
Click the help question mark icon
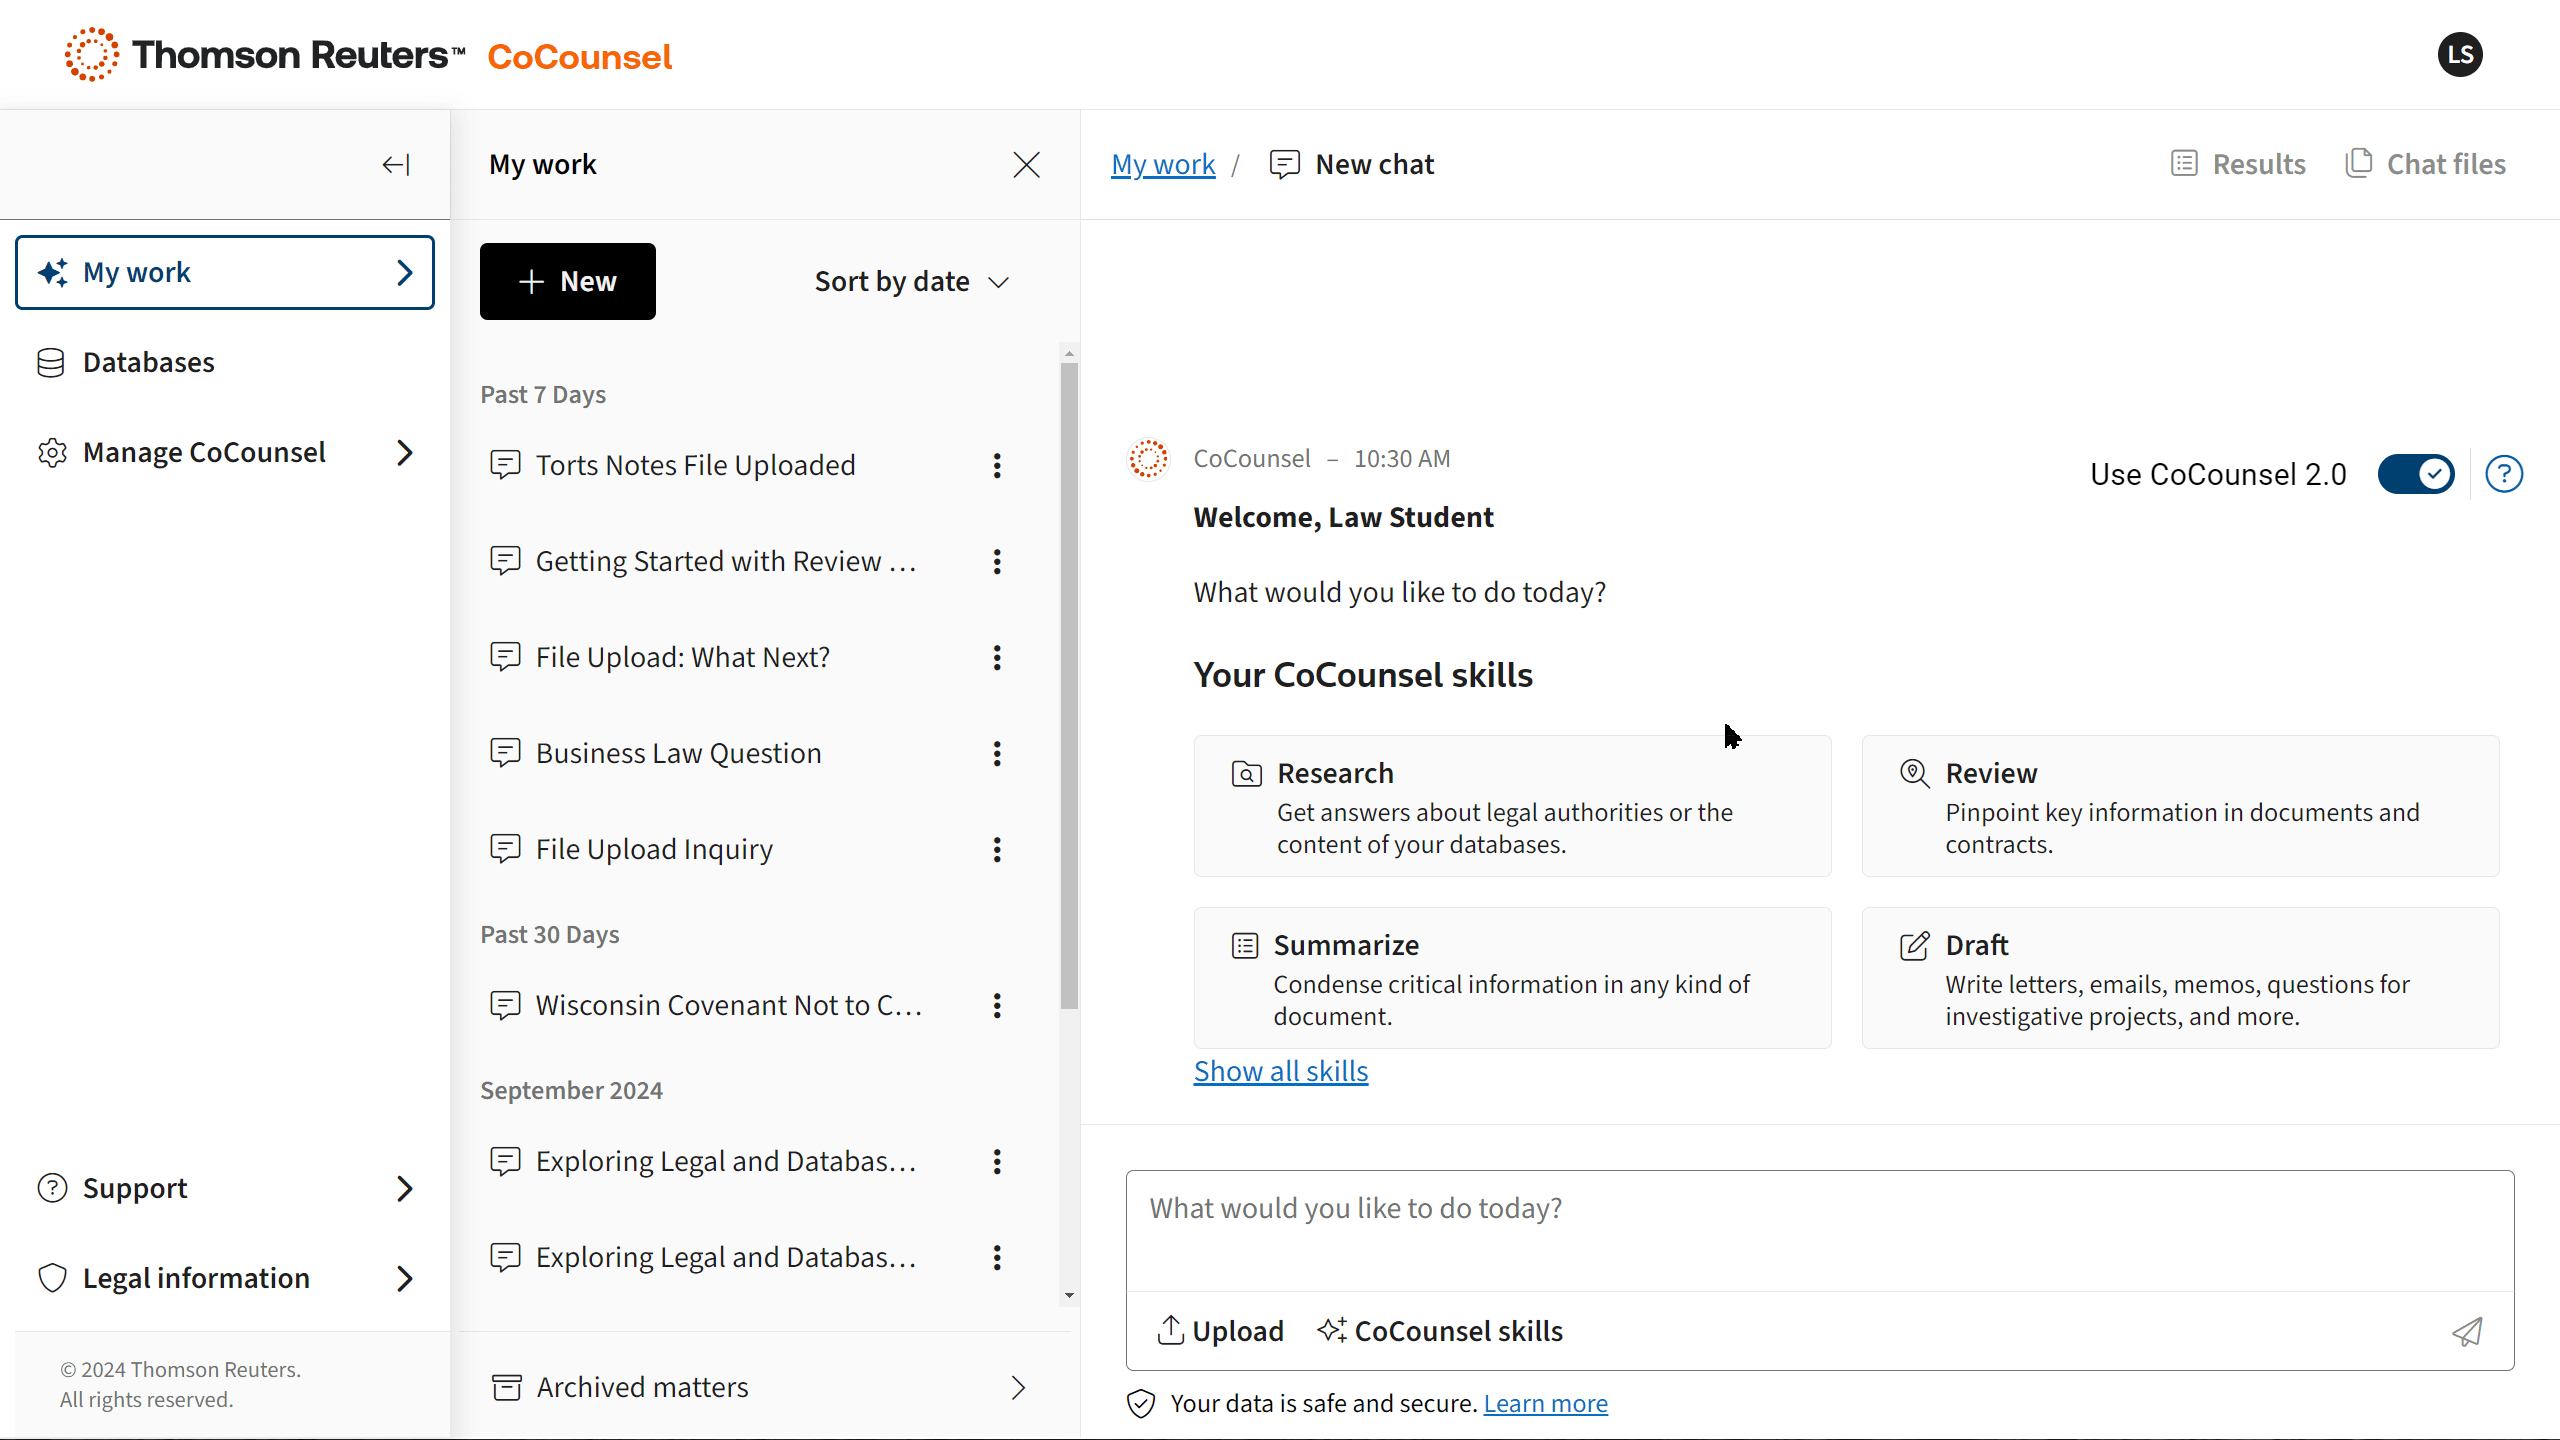[2504, 474]
